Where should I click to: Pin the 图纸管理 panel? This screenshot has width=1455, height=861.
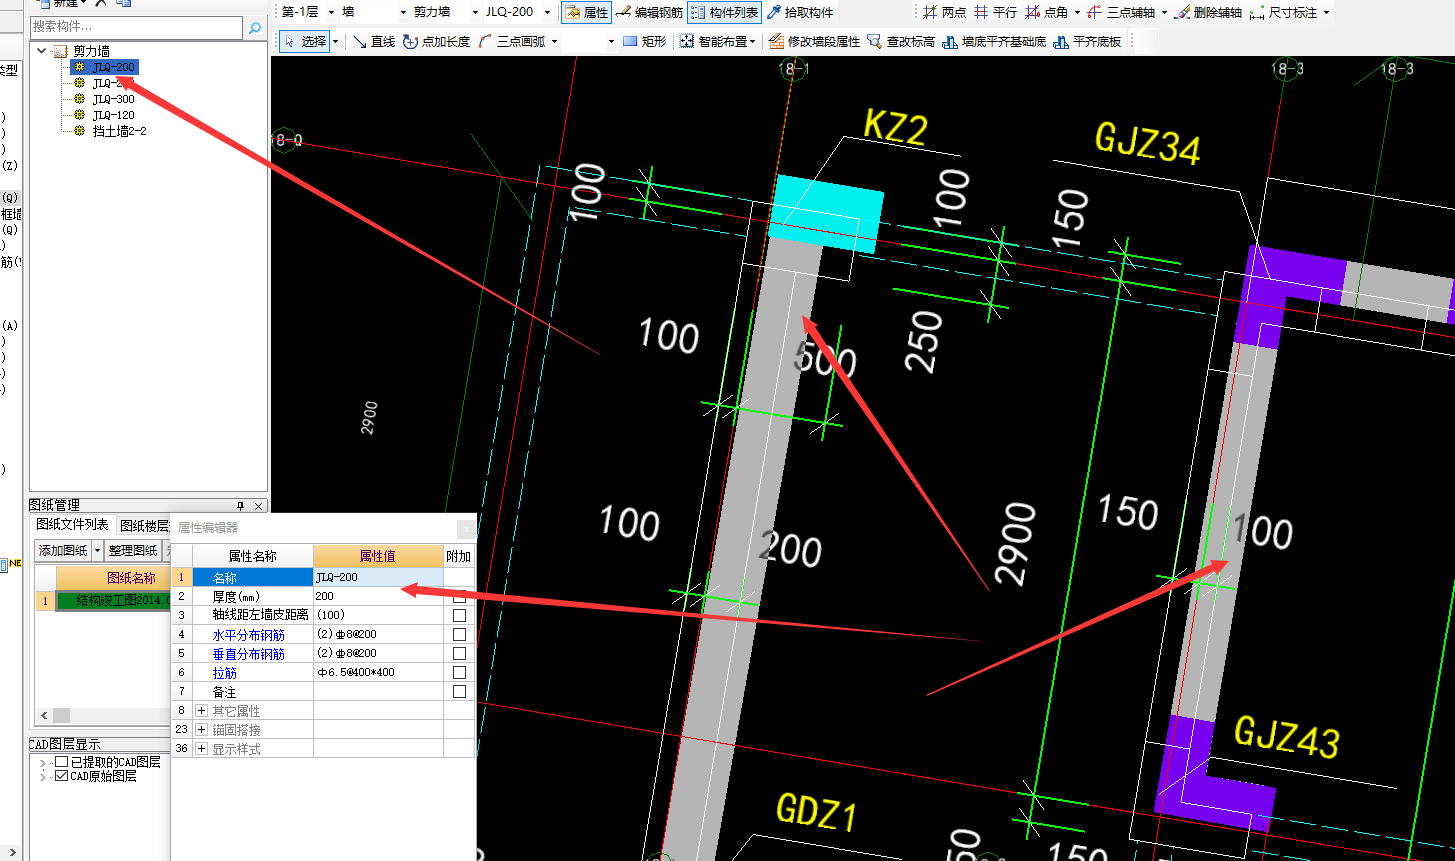coord(240,506)
